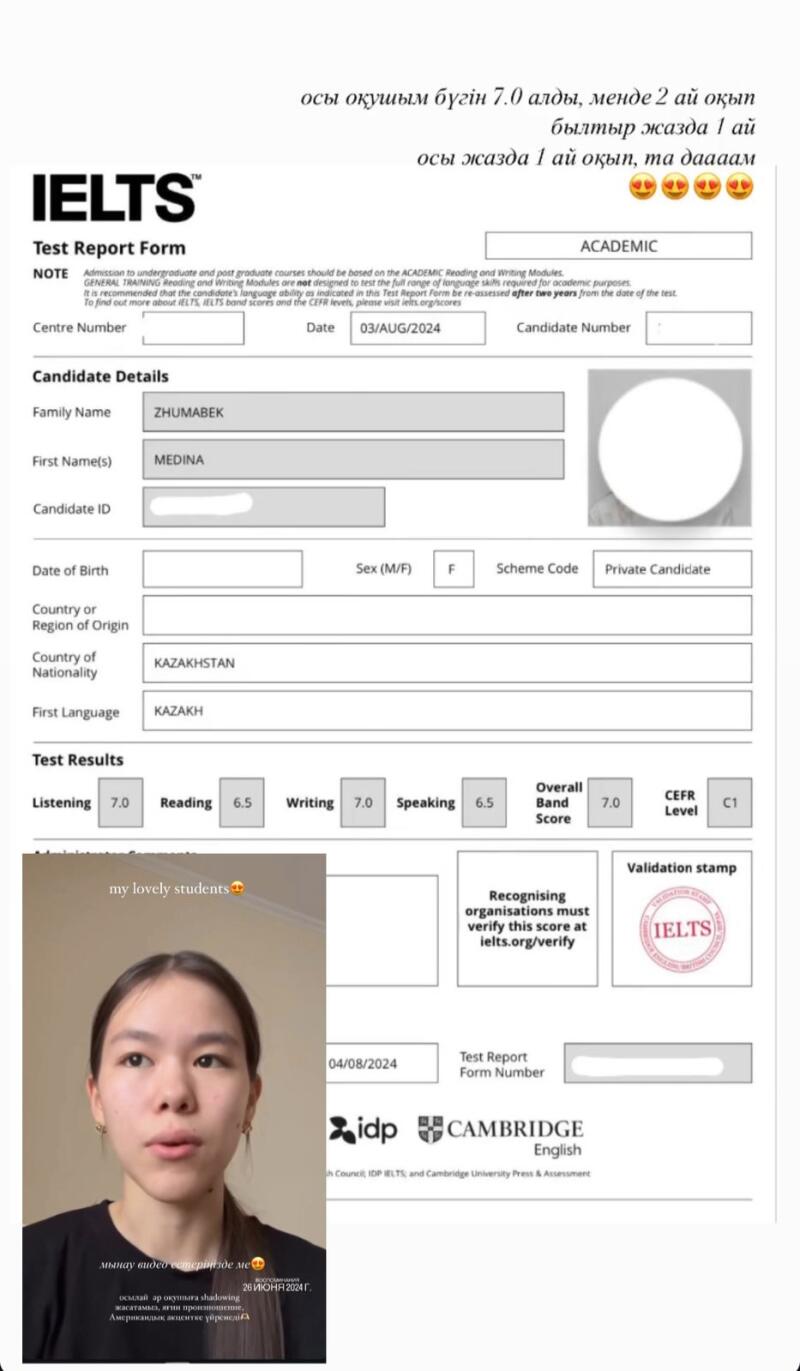Click the empty Centre Number field
800x1371 pixels.
coord(193,328)
